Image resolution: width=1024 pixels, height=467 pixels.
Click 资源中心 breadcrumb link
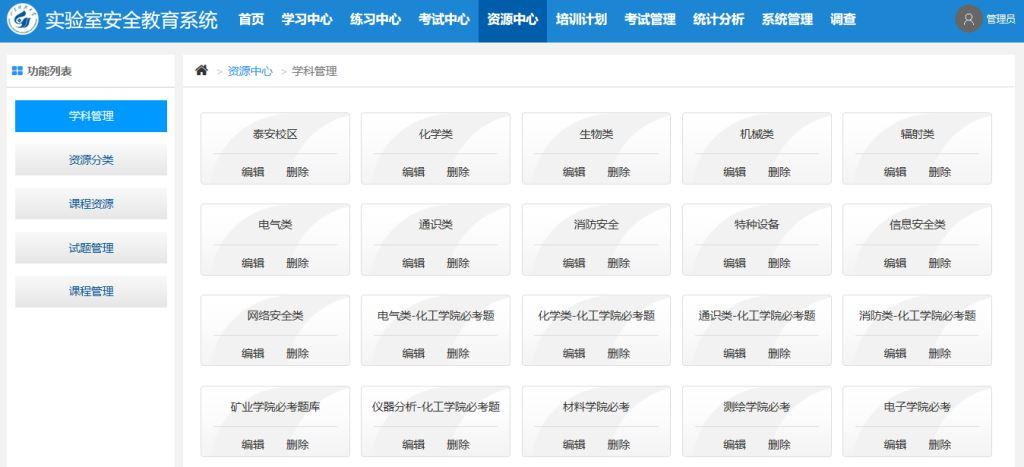coord(250,71)
